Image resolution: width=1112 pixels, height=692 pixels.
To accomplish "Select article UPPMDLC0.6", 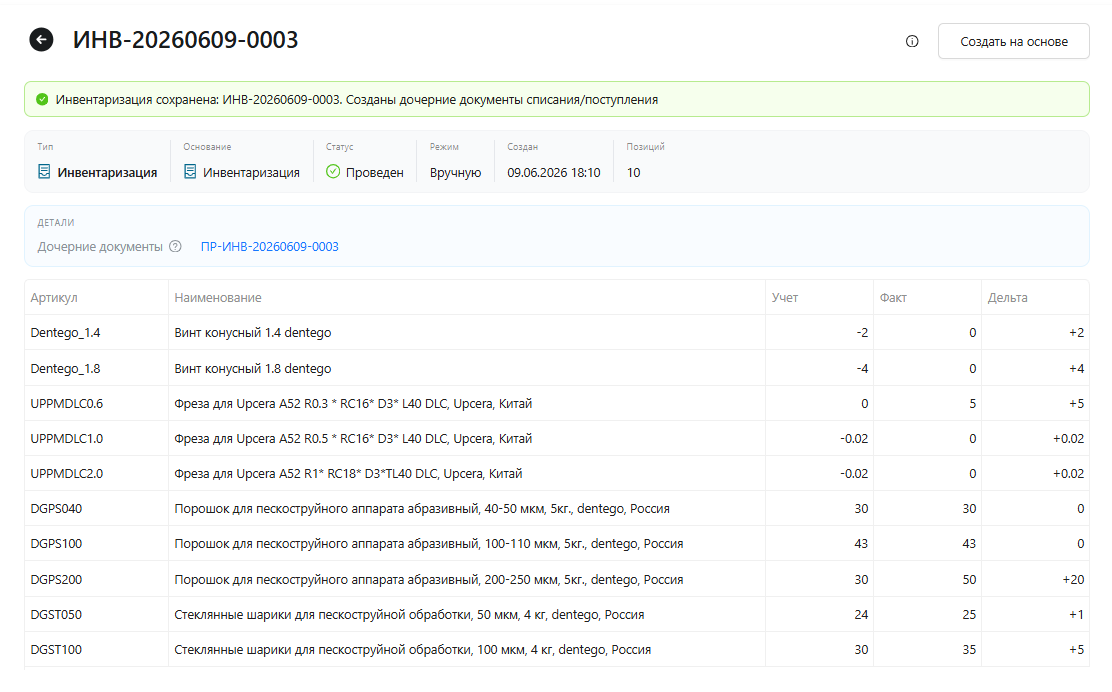I will (67, 403).
